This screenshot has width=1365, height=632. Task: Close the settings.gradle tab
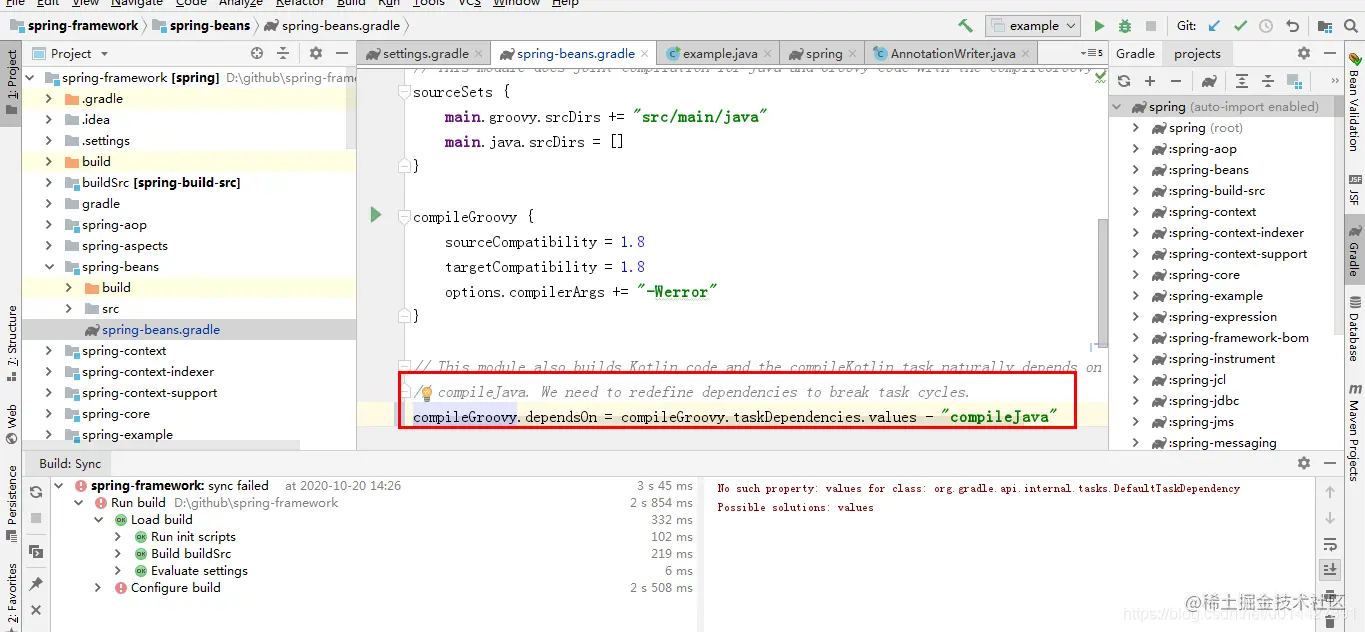(x=479, y=54)
